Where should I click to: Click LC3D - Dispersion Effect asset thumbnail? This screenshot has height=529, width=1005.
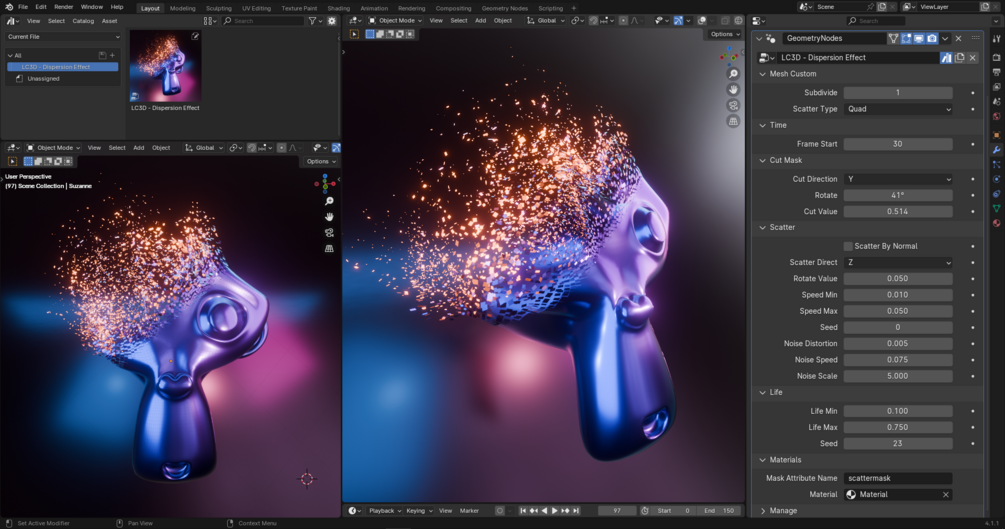(165, 66)
